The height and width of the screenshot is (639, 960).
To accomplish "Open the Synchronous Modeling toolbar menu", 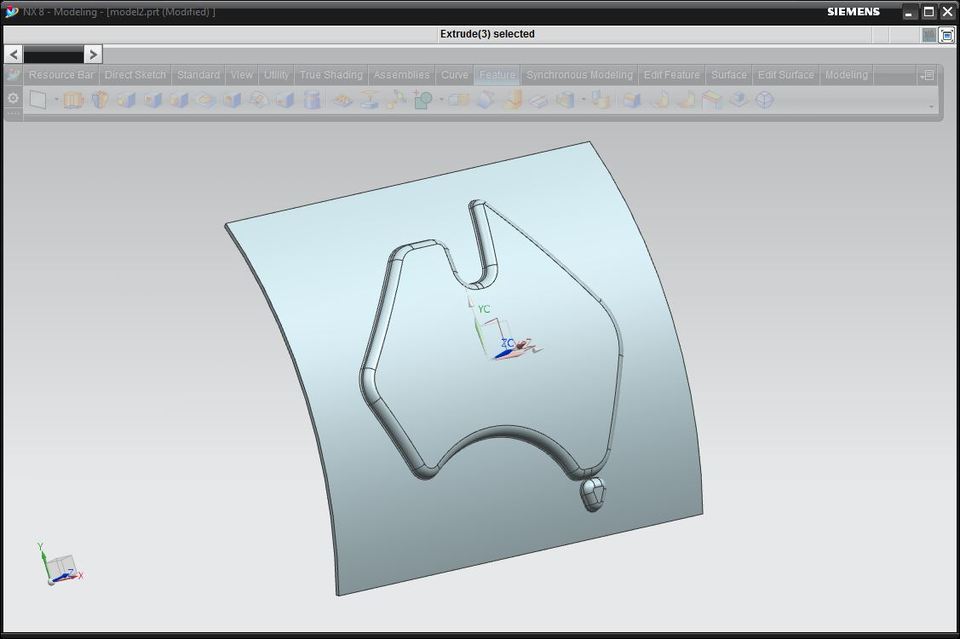I will coord(580,74).
